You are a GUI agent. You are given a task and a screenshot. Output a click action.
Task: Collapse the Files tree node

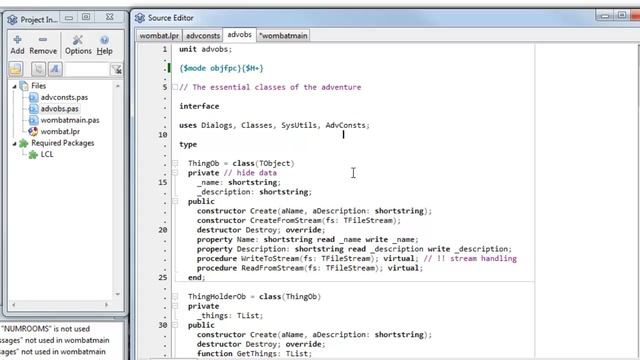pos(14,86)
